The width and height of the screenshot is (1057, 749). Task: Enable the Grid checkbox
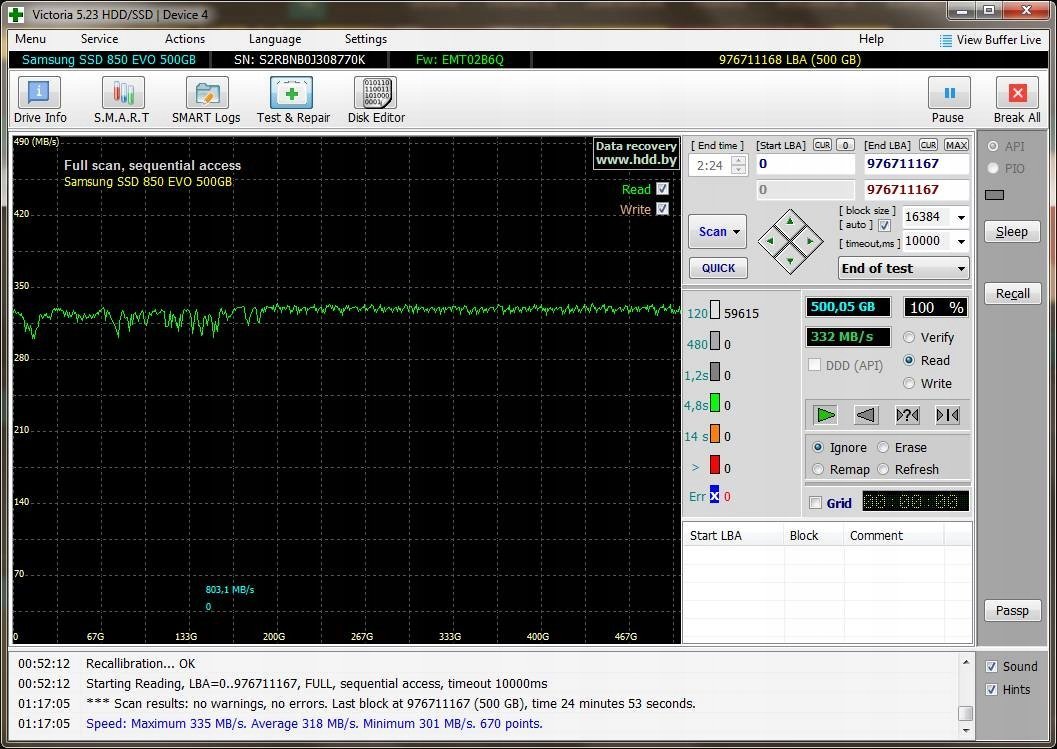816,503
